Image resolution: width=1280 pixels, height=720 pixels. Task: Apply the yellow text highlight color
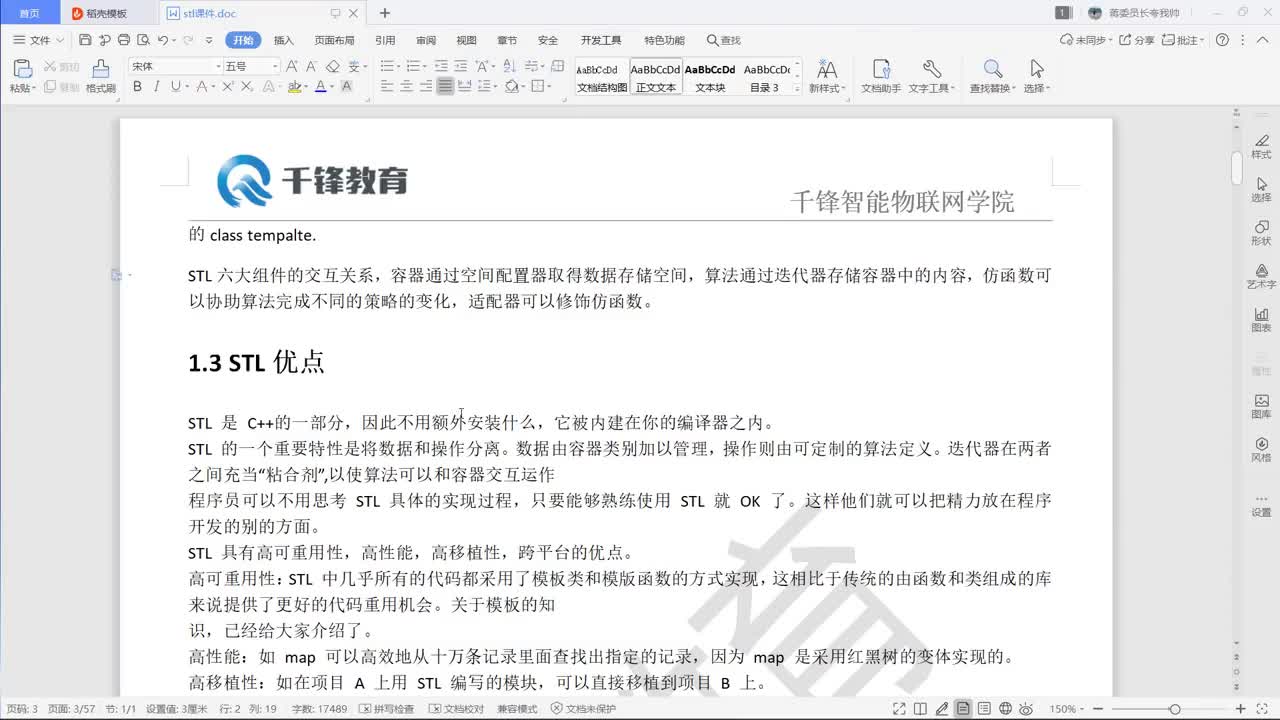[294, 87]
